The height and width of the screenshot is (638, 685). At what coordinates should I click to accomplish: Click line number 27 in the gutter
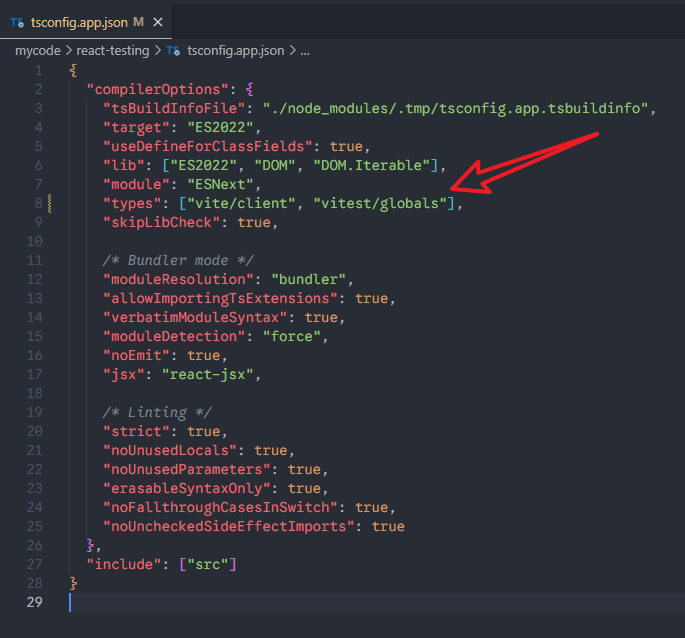35,564
